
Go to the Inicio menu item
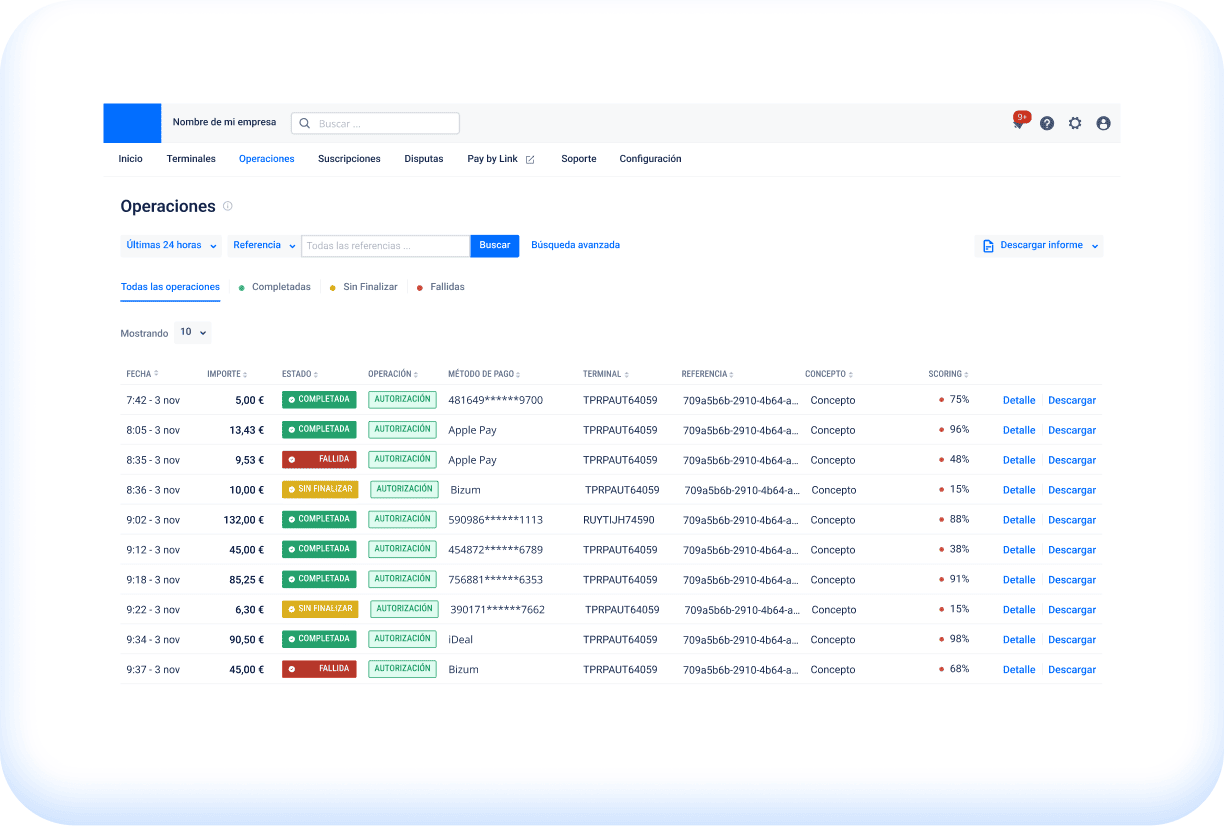(131, 159)
